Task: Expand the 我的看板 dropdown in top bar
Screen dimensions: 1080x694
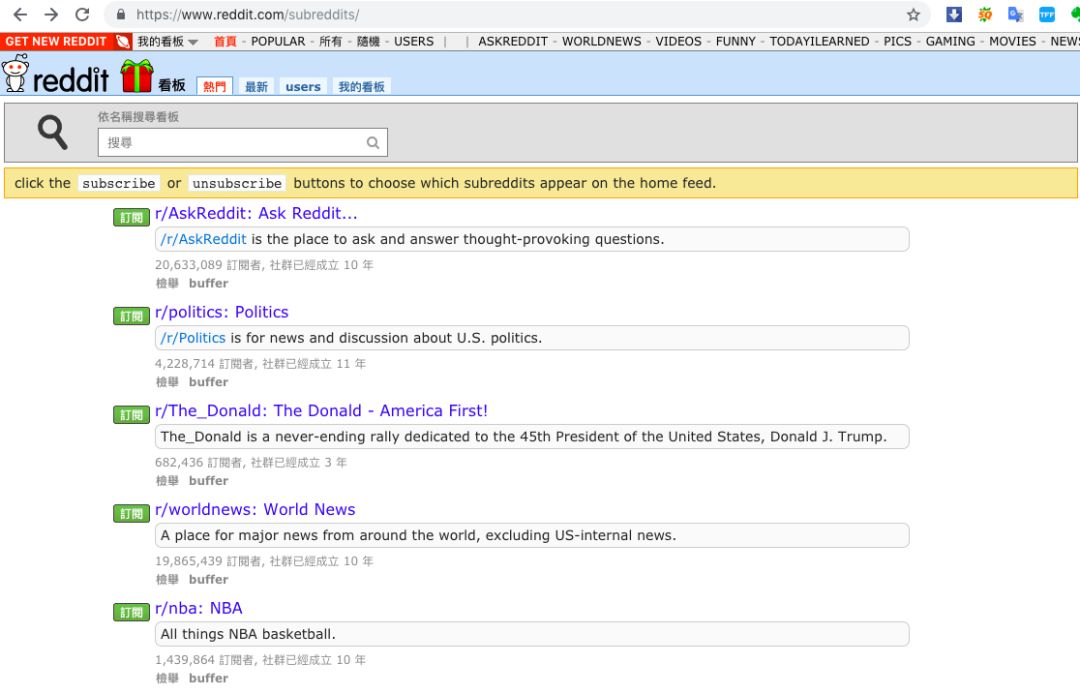Action: [x=167, y=42]
